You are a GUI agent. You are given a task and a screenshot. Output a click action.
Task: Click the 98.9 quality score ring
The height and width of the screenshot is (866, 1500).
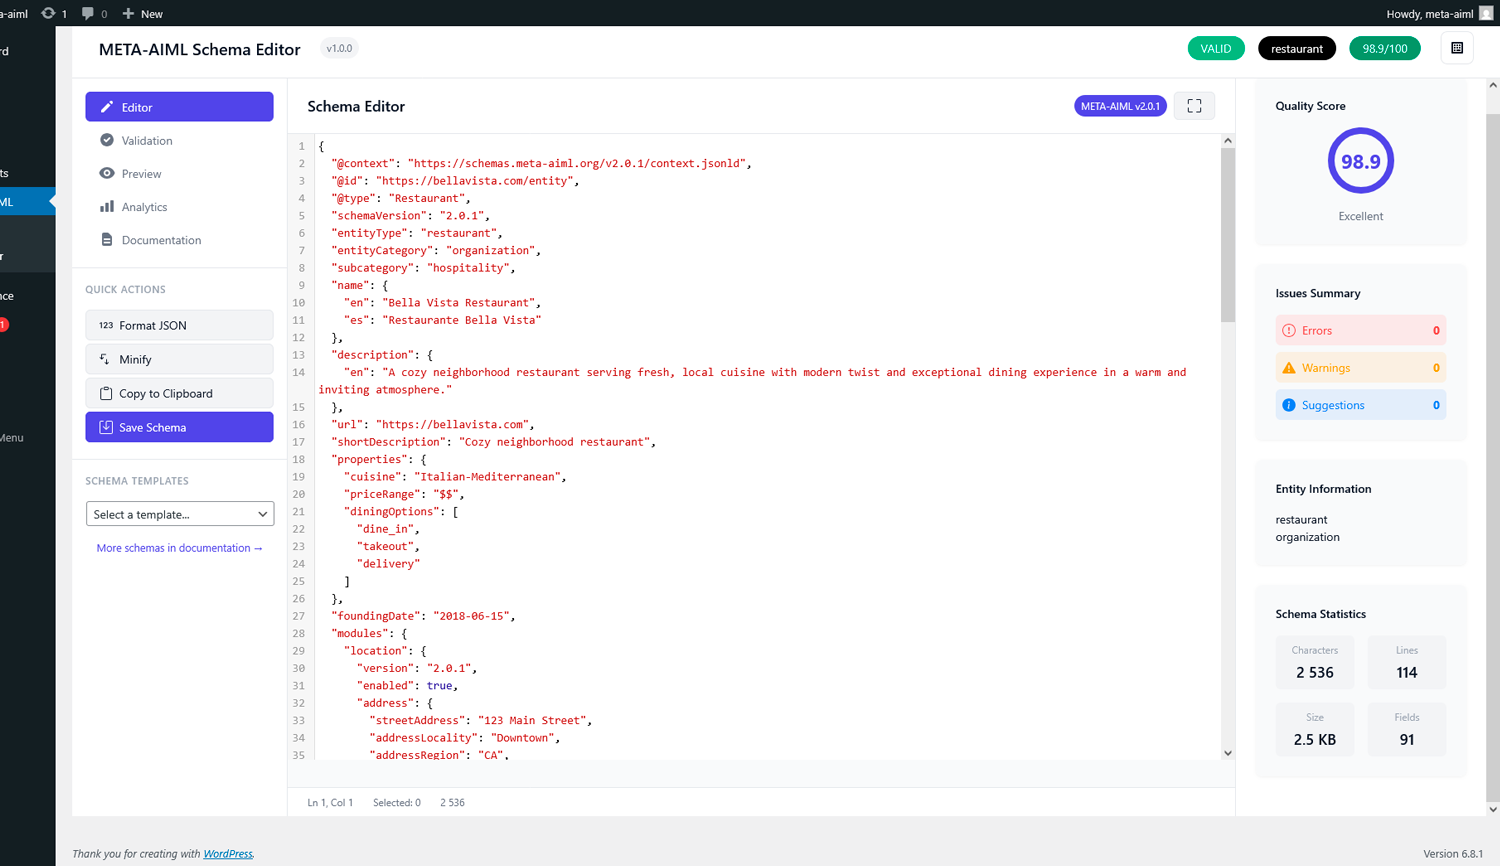point(1361,161)
